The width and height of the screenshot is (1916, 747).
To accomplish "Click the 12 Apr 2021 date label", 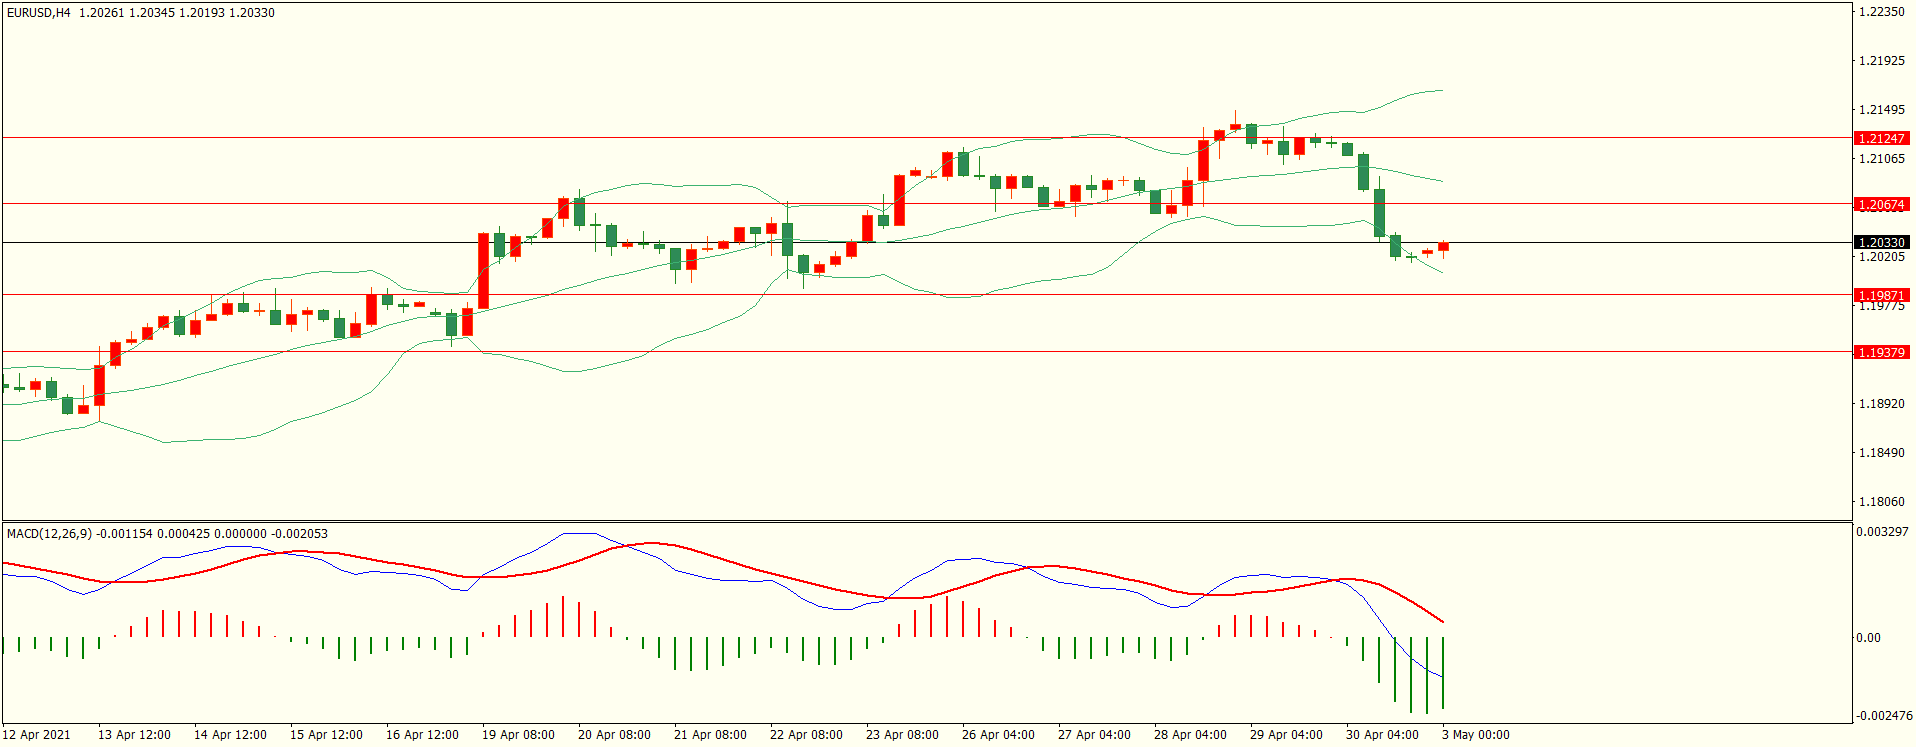I will (37, 735).
